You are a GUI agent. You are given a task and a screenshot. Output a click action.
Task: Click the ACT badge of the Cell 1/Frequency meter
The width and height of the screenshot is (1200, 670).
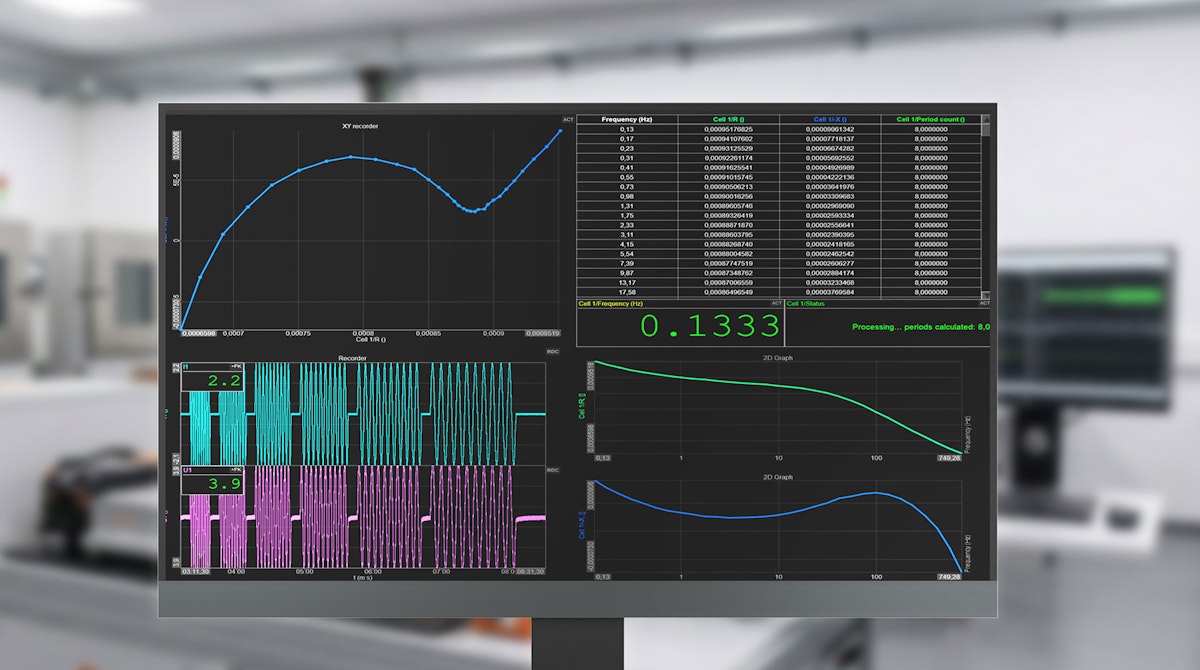coord(777,303)
